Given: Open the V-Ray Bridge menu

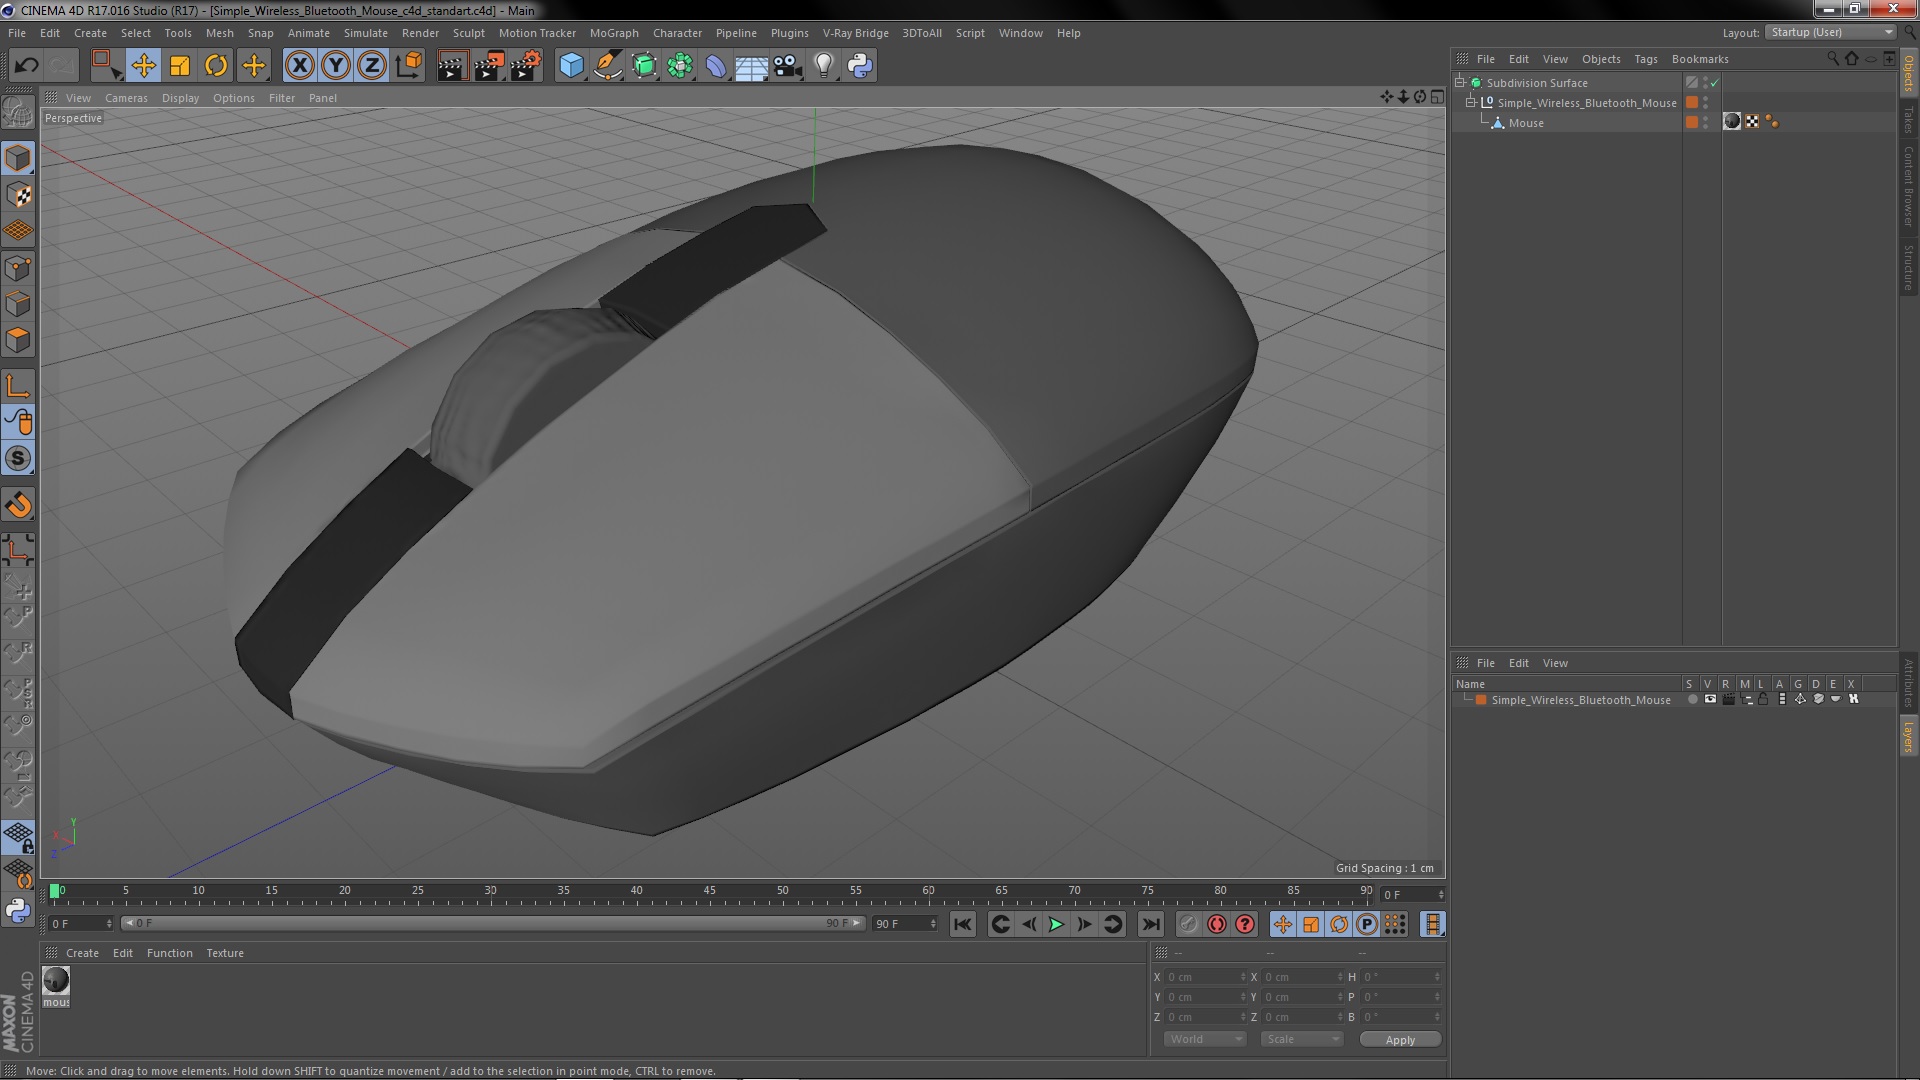Looking at the screenshot, I should [855, 33].
